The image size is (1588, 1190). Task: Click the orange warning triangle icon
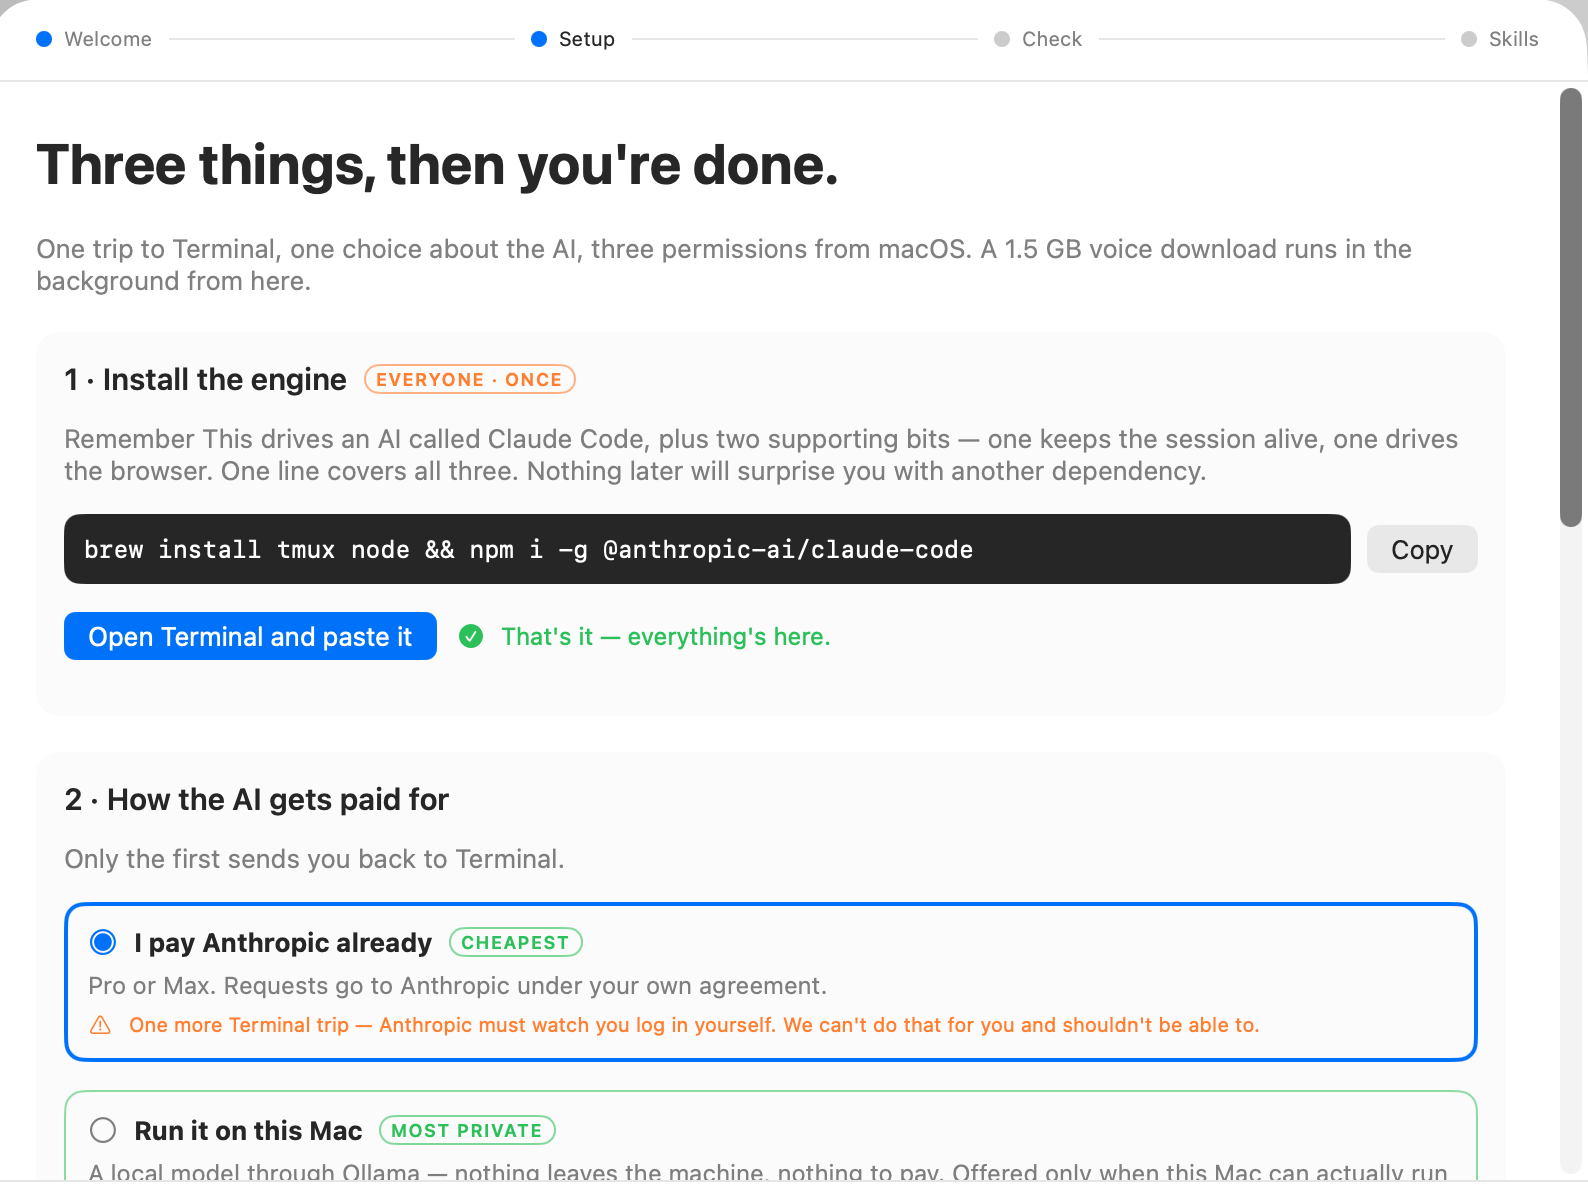[101, 1025]
